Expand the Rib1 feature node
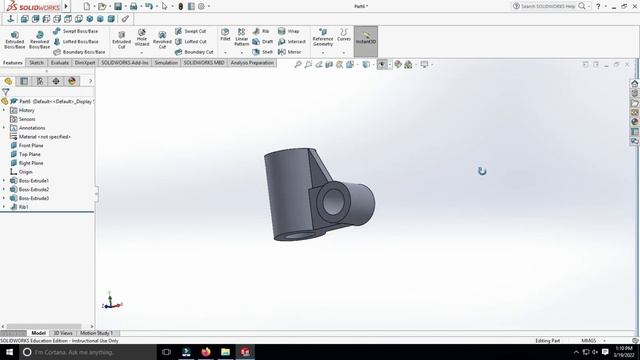The image size is (640, 360). [x=4, y=207]
